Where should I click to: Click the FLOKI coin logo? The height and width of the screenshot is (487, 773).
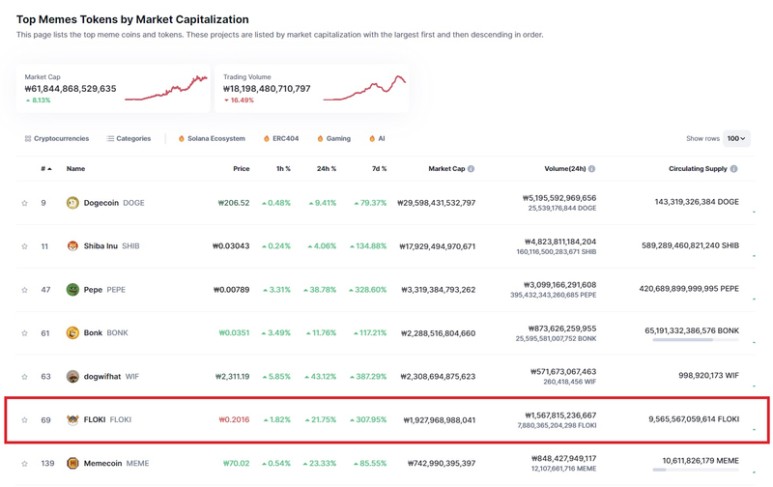[x=72, y=419]
